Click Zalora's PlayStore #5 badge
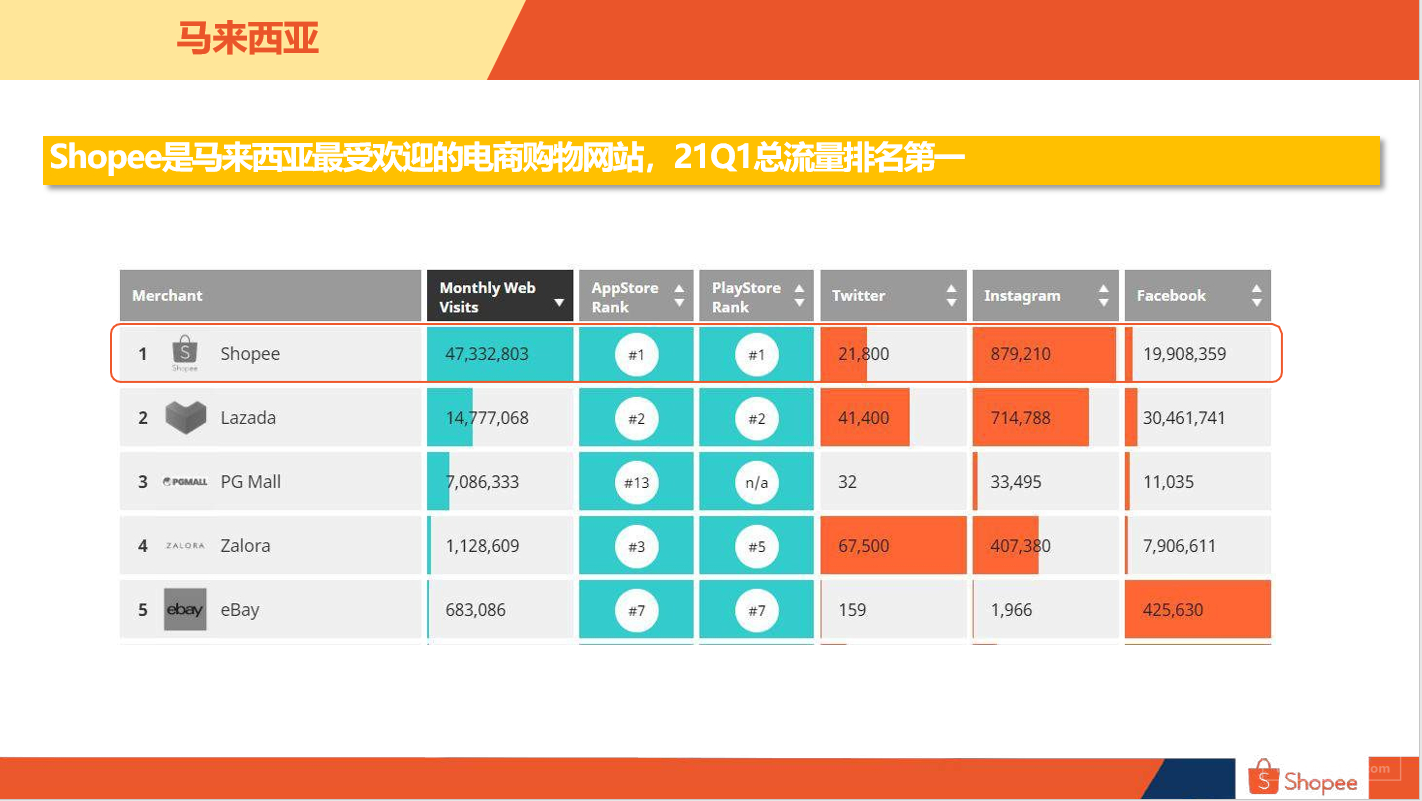The height and width of the screenshot is (801, 1422). [757, 546]
